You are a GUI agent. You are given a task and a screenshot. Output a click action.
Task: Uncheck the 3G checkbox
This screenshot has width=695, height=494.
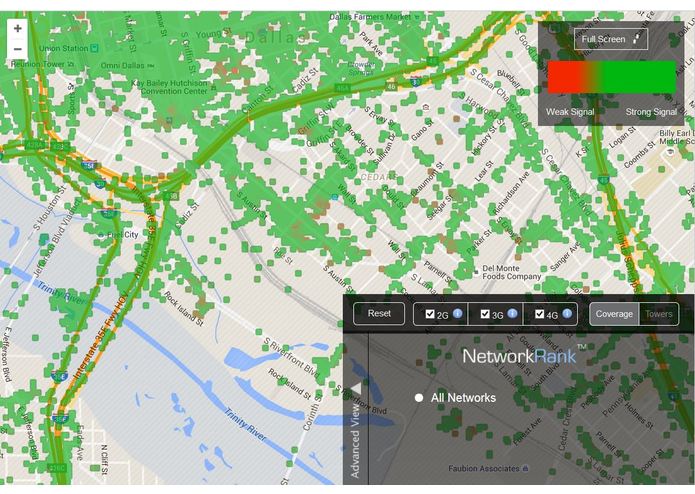pyautogui.click(x=485, y=314)
